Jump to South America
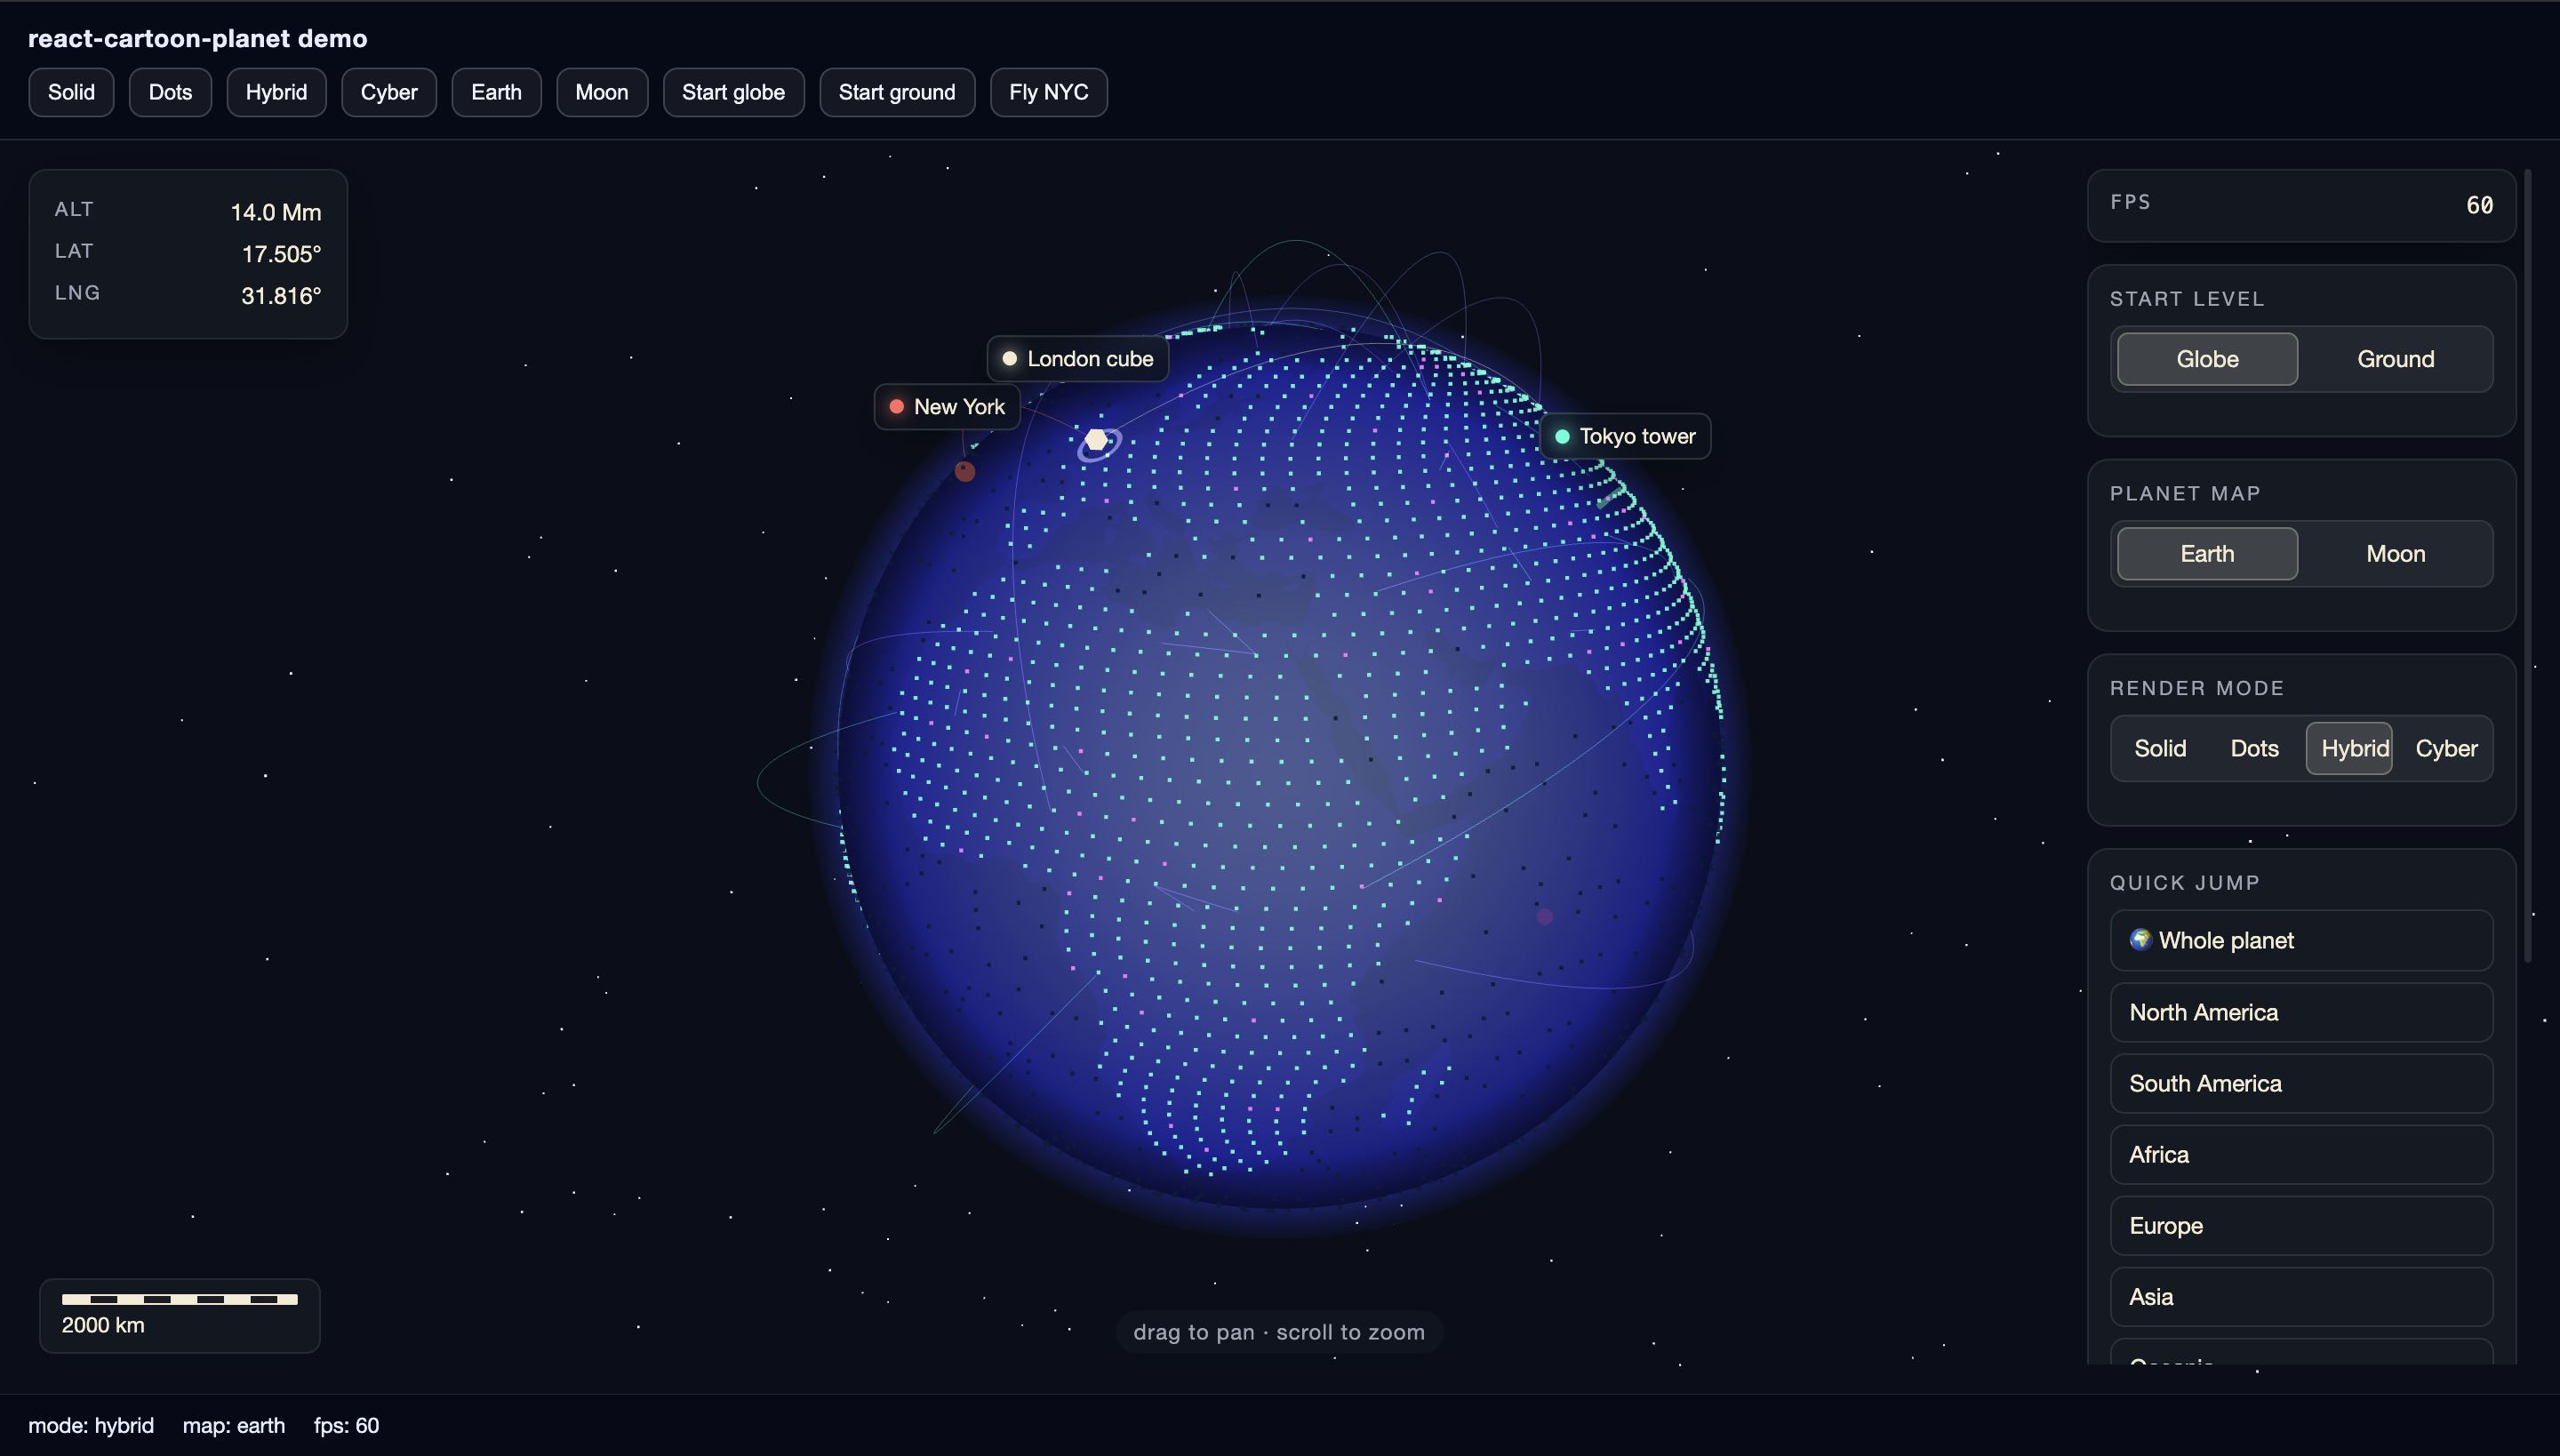The image size is (2560, 1456). tap(2301, 1083)
